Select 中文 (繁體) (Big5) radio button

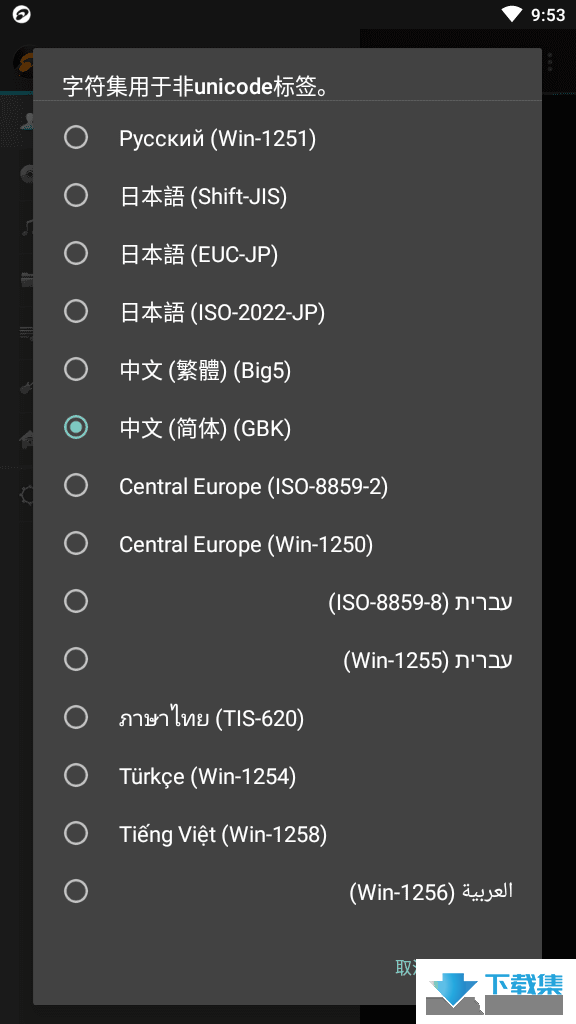pos(287,370)
